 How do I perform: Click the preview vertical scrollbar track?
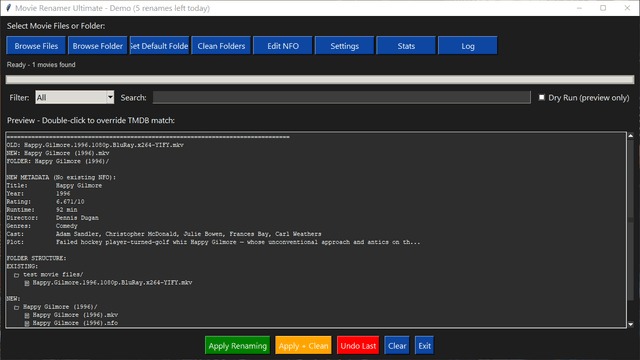point(631,230)
